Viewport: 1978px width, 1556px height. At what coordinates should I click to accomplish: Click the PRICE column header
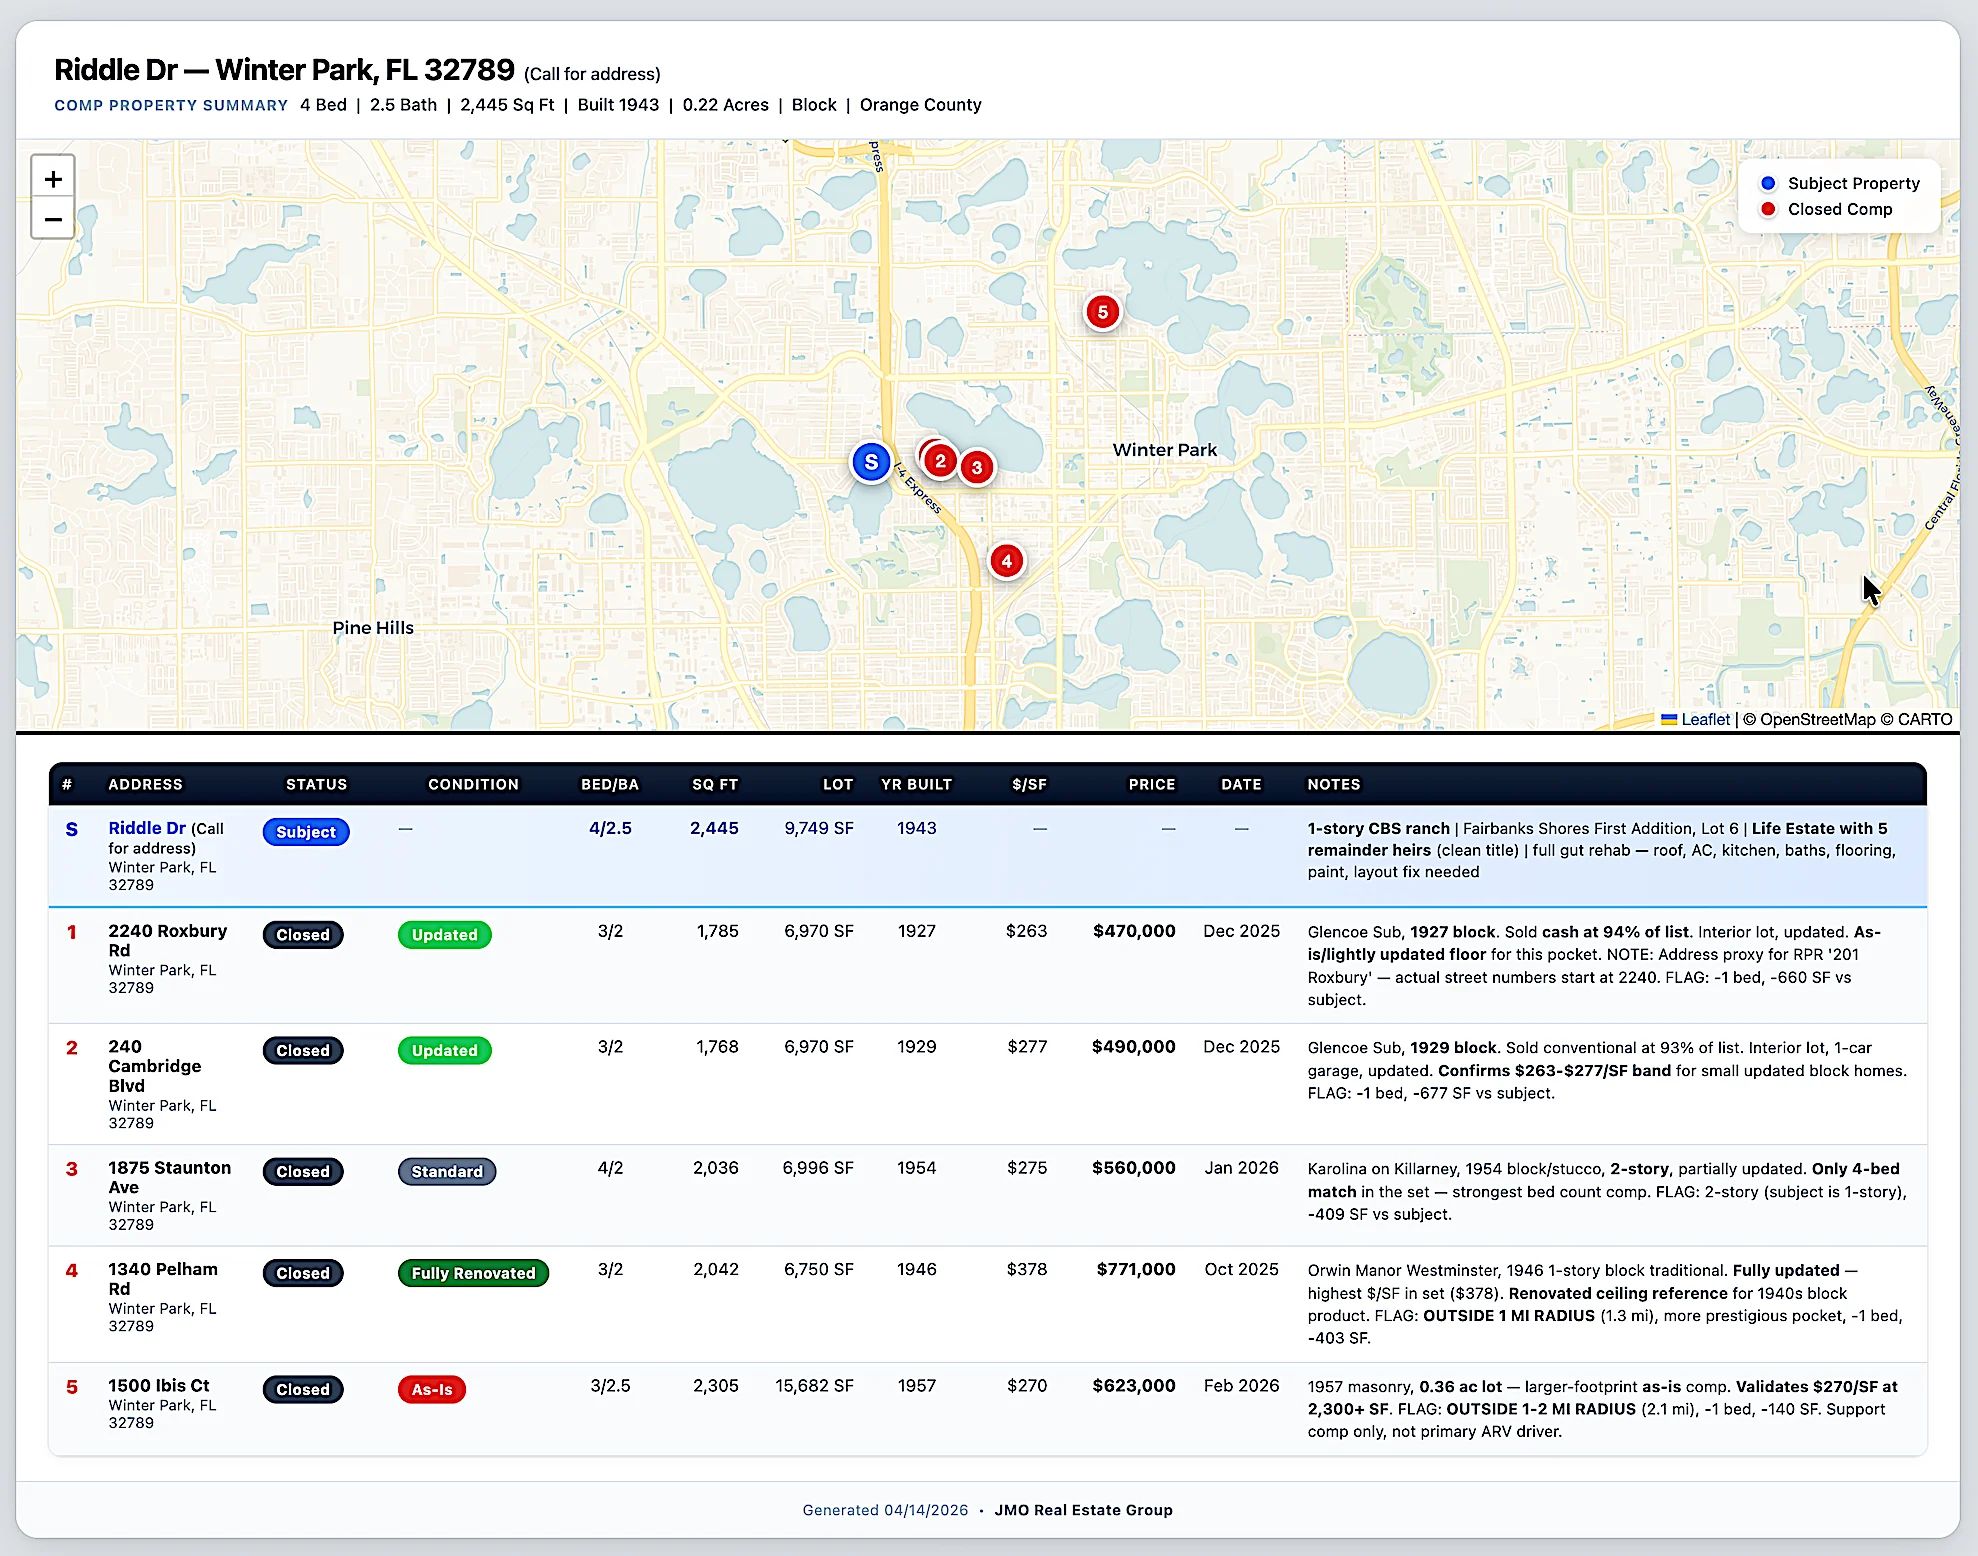click(x=1151, y=784)
